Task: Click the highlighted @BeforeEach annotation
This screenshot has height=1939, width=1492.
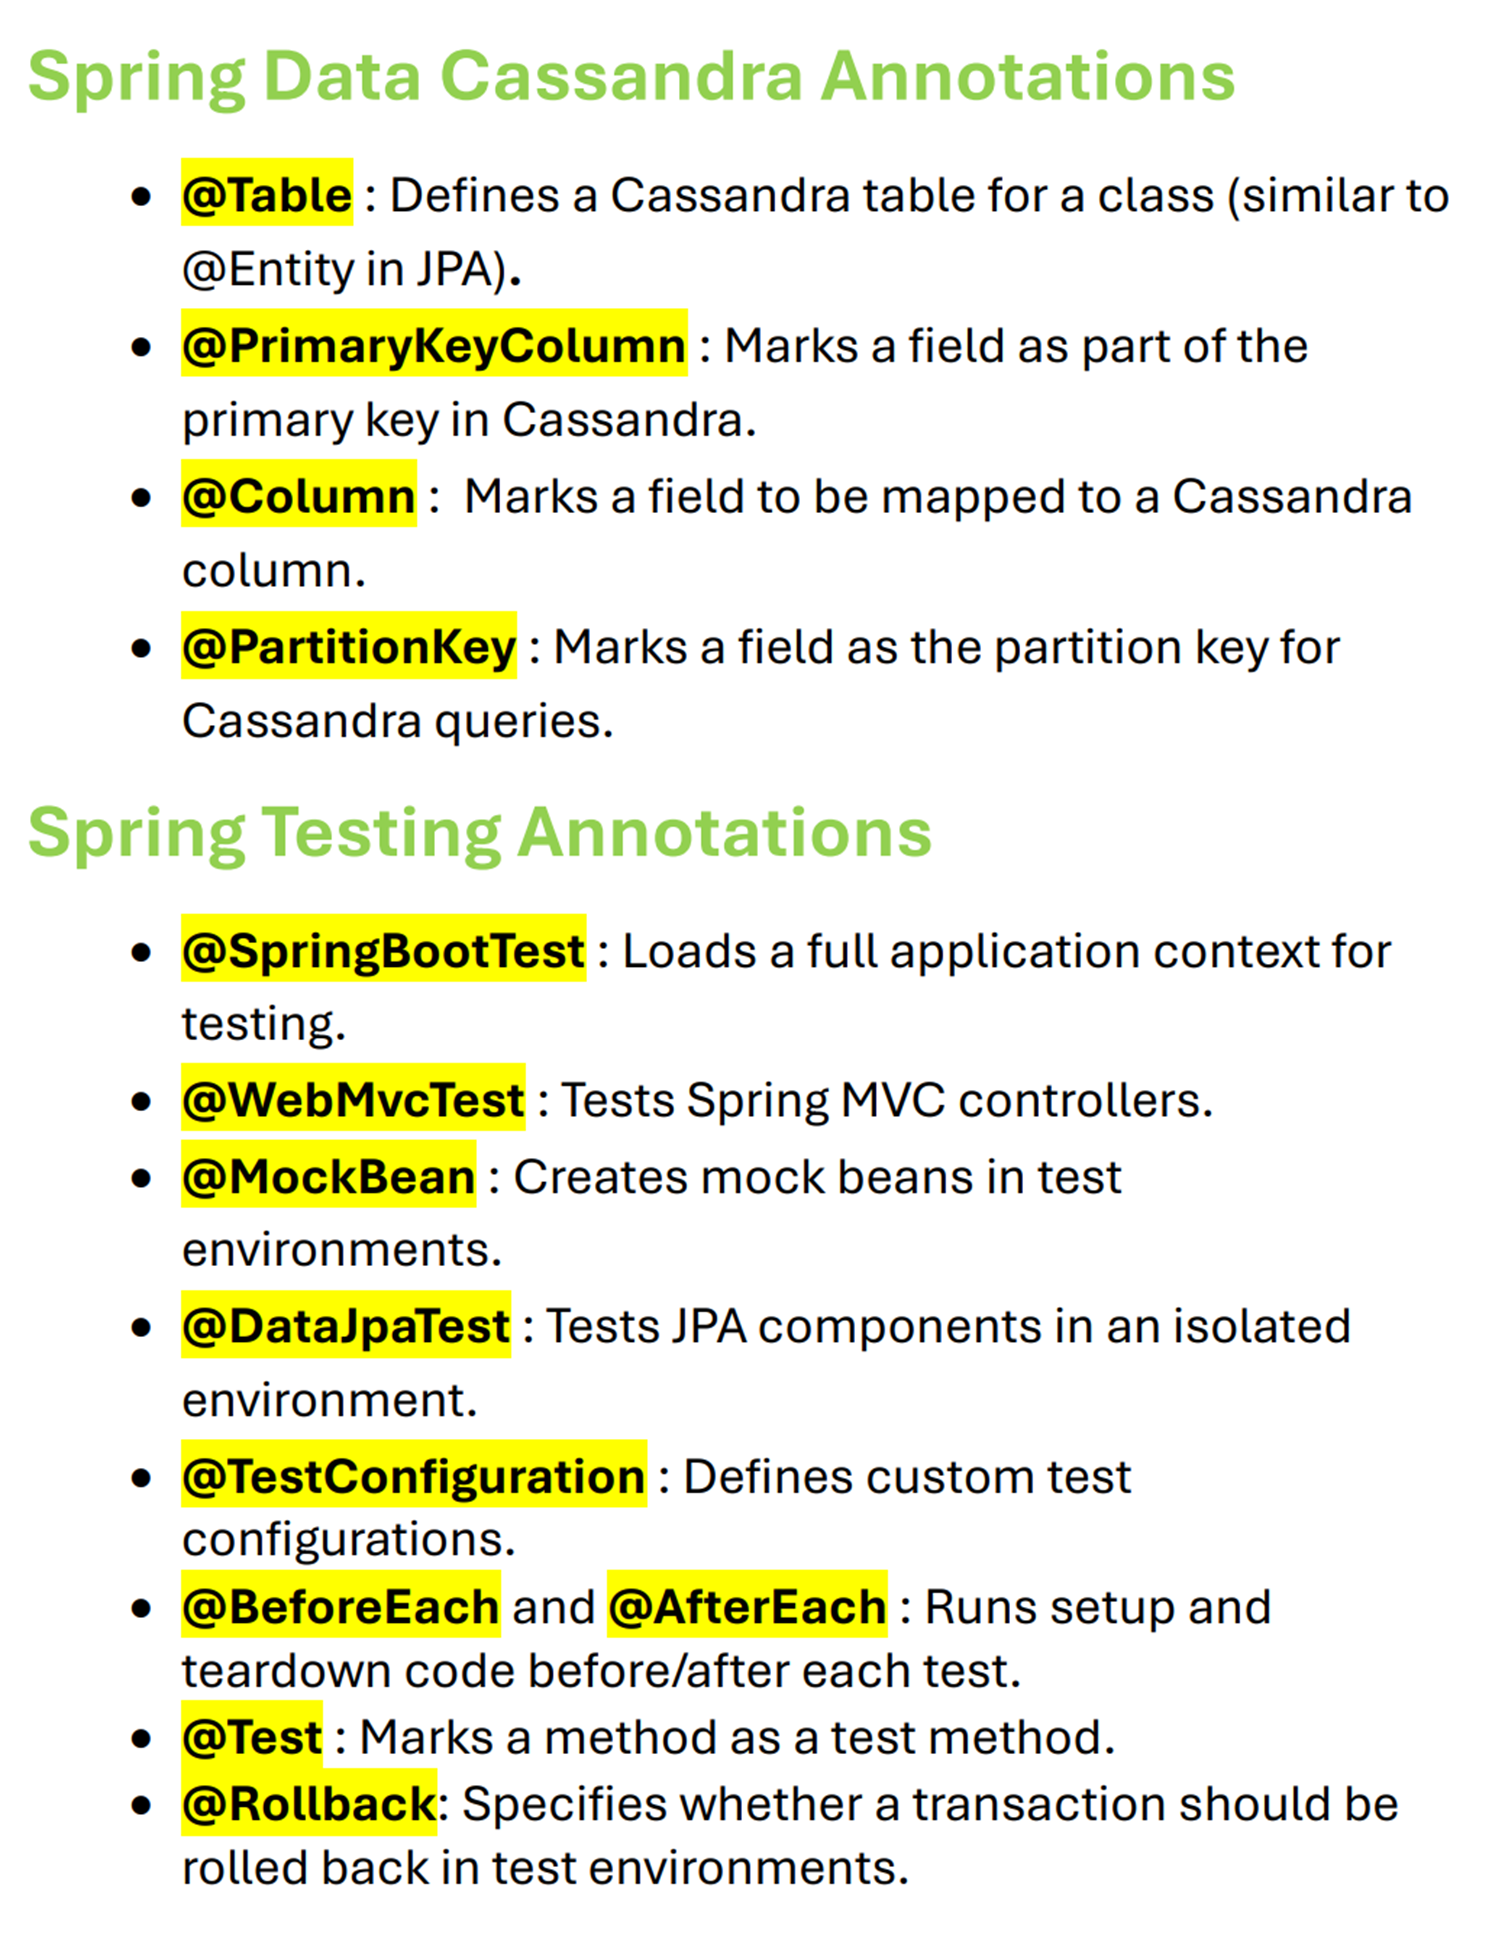Action: (x=340, y=1606)
